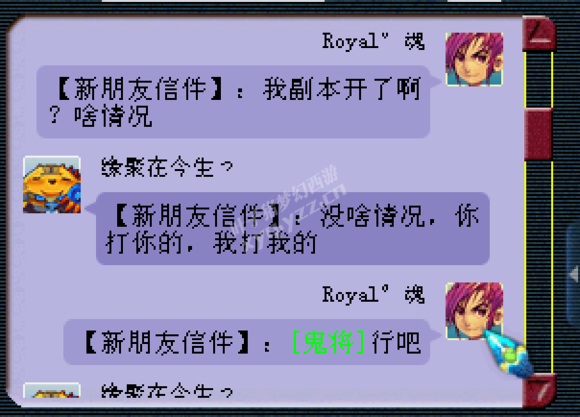Click the lower Royal' 魂 username
Image resolution: width=580 pixels, height=417 pixels.
[373, 295]
